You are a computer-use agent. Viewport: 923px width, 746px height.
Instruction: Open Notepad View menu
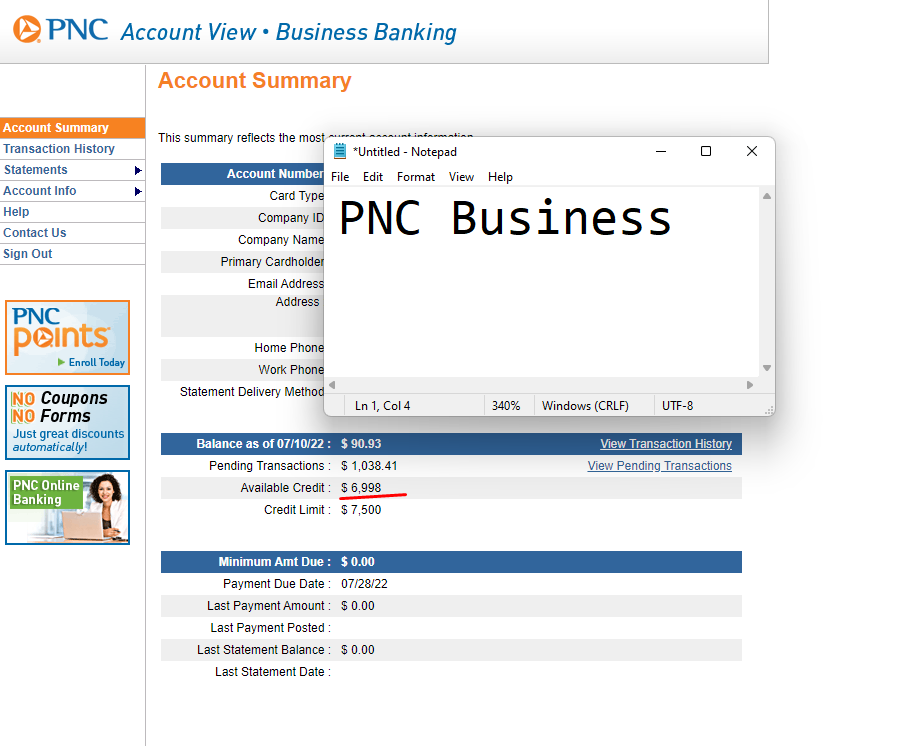(461, 177)
